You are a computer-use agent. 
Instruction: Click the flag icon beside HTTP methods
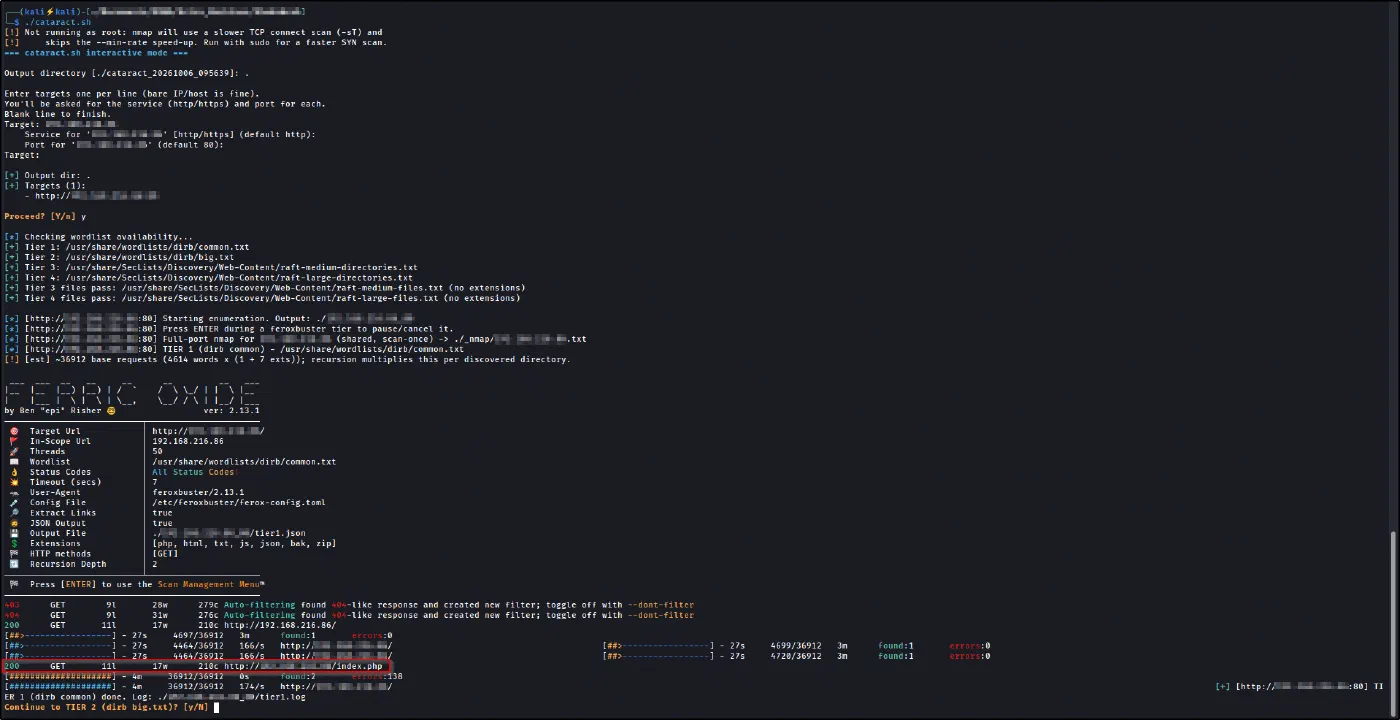[x=14, y=554]
